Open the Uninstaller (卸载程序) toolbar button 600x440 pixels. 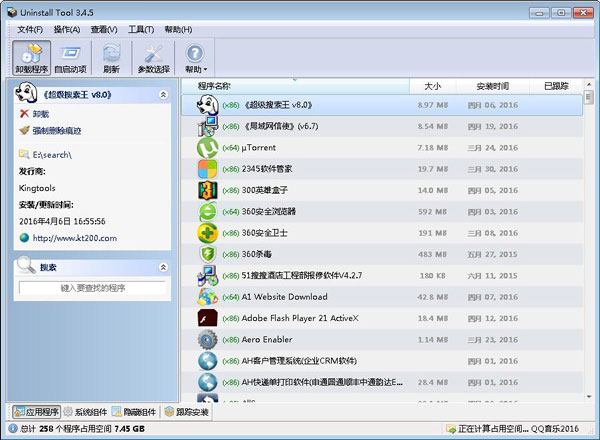coord(31,58)
